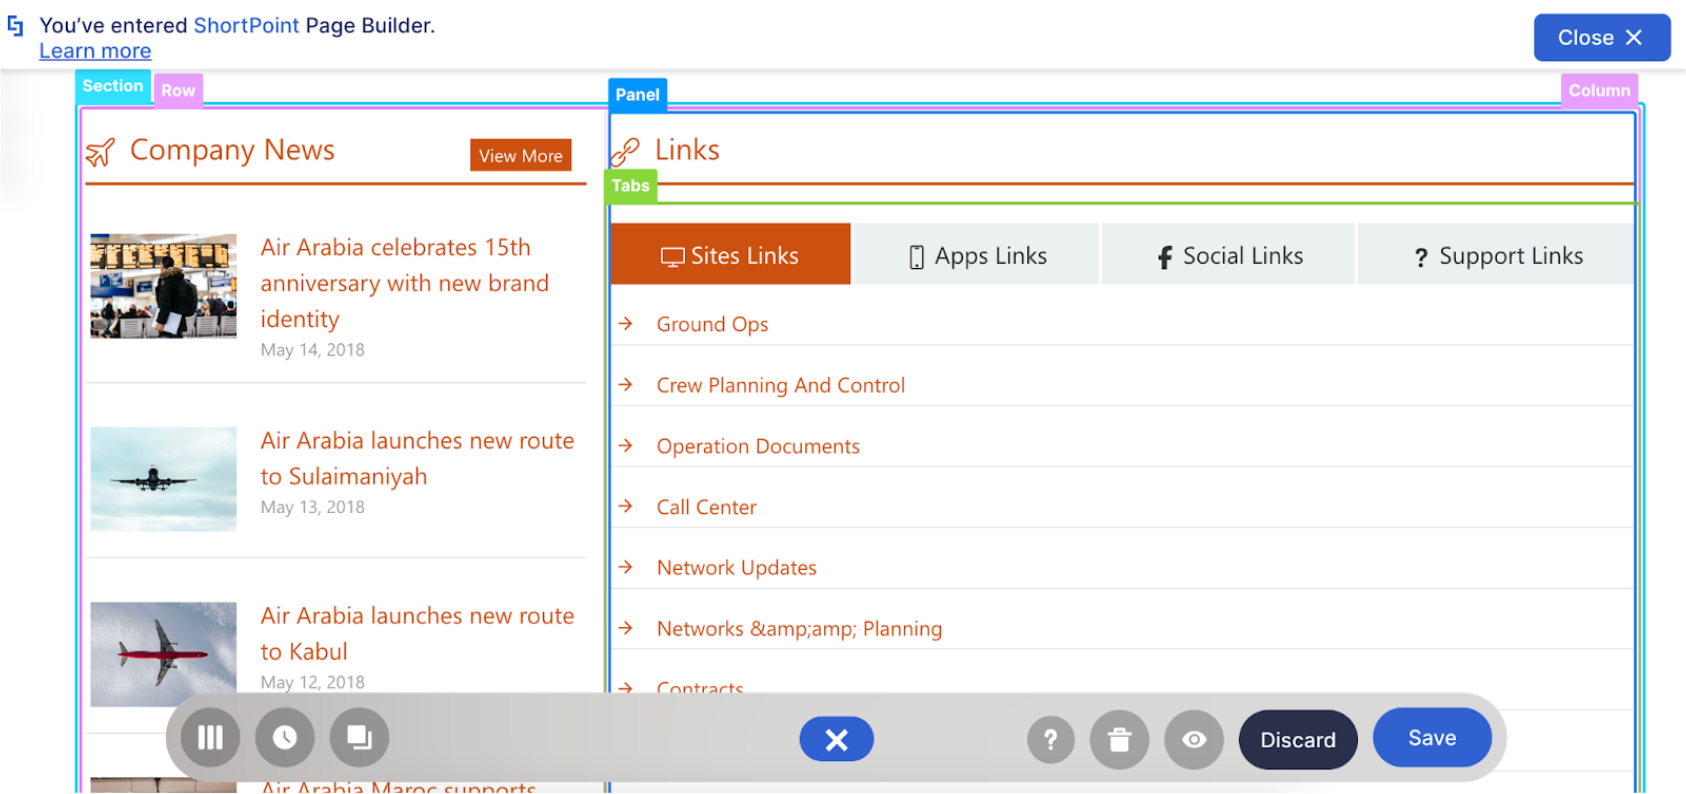The width and height of the screenshot is (1686, 794).
Task: Open the Operation Documents link
Action: click(758, 446)
